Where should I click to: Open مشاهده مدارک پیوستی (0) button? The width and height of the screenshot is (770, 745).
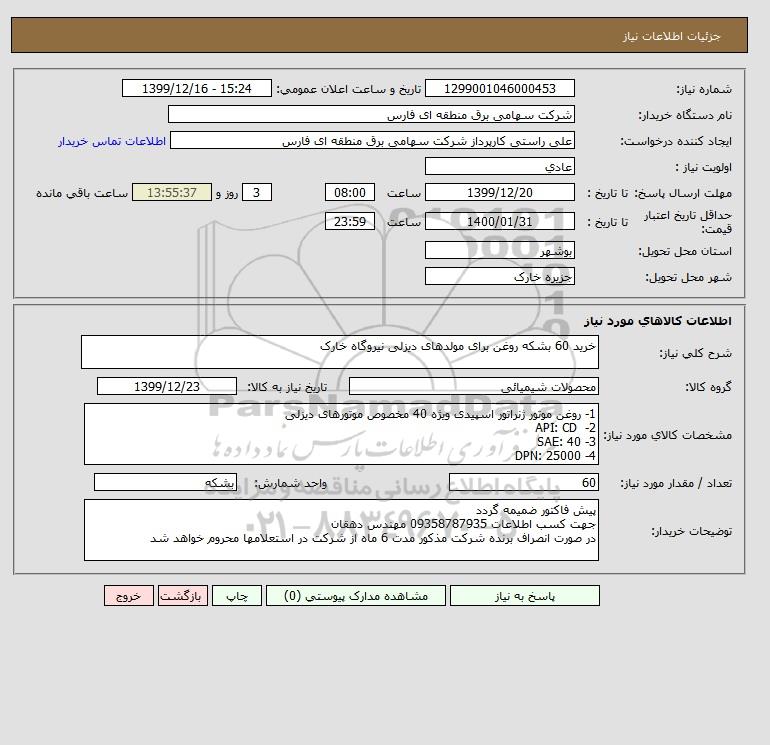pyautogui.click(x=356, y=595)
